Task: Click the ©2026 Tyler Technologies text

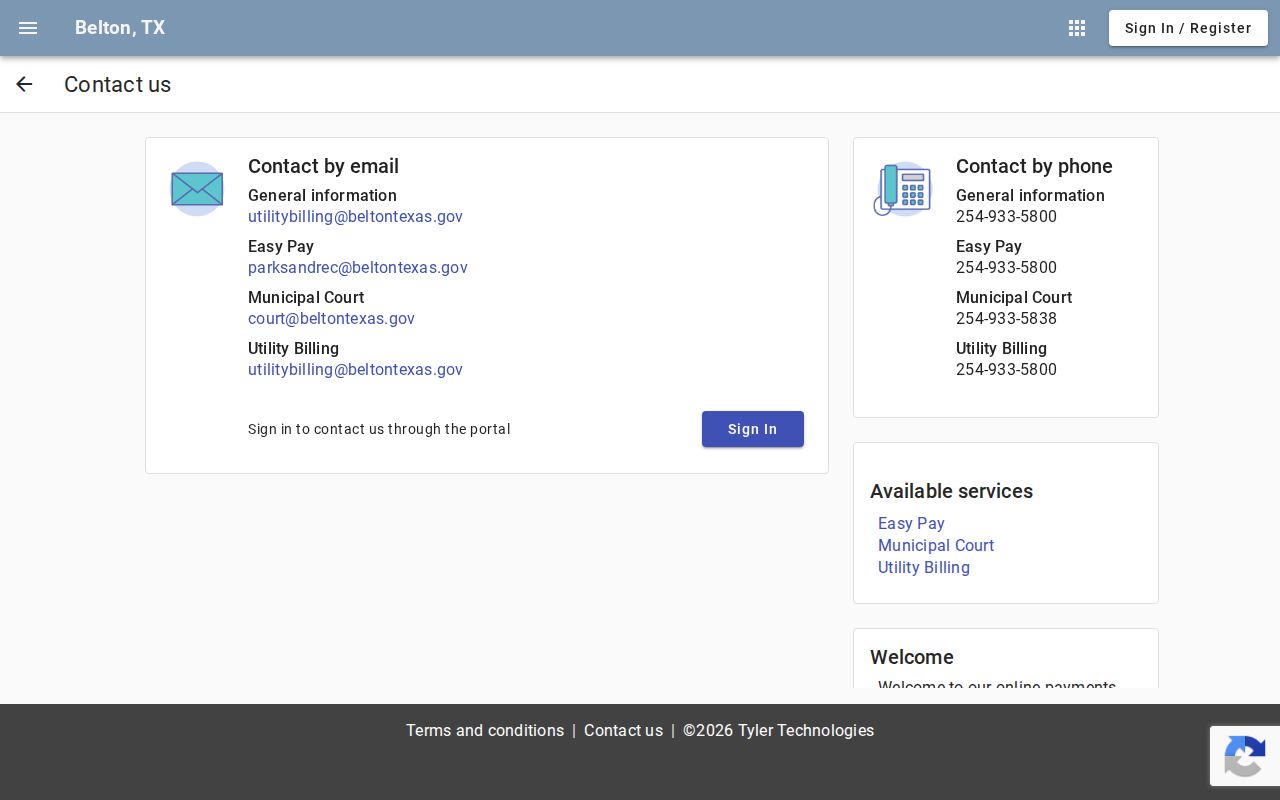Action: 778,731
